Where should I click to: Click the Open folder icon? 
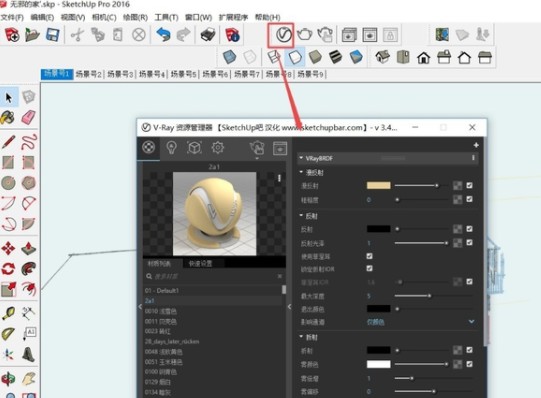point(32,34)
